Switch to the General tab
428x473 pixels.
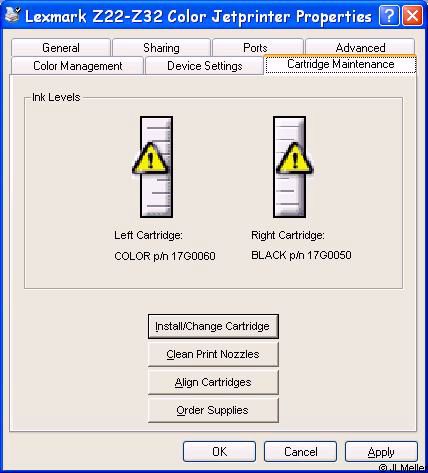tap(61, 48)
